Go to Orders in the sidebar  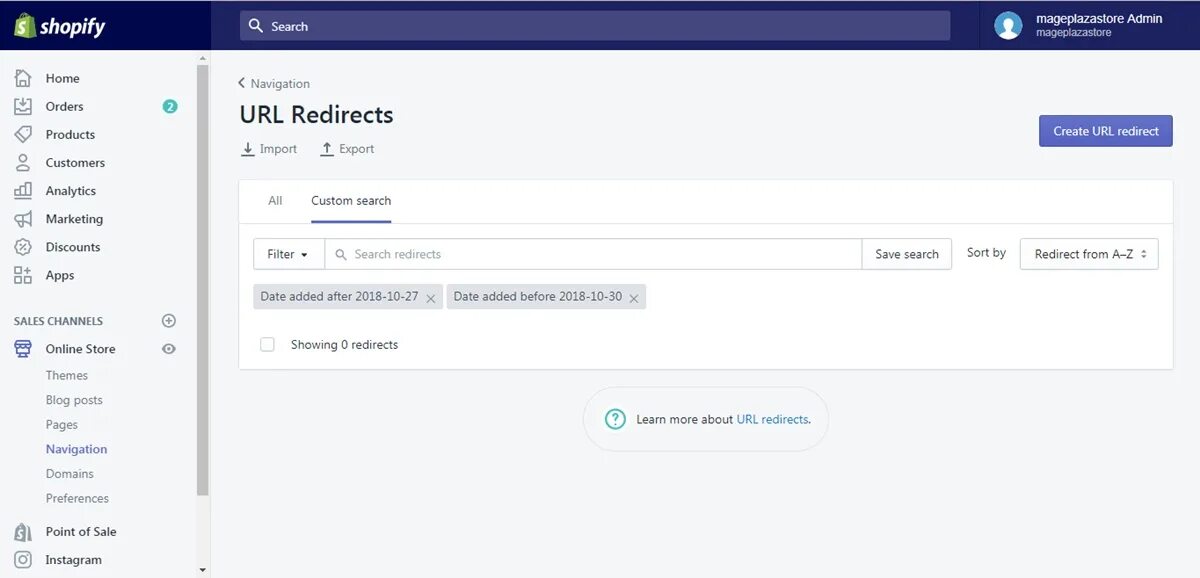[64, 106]
